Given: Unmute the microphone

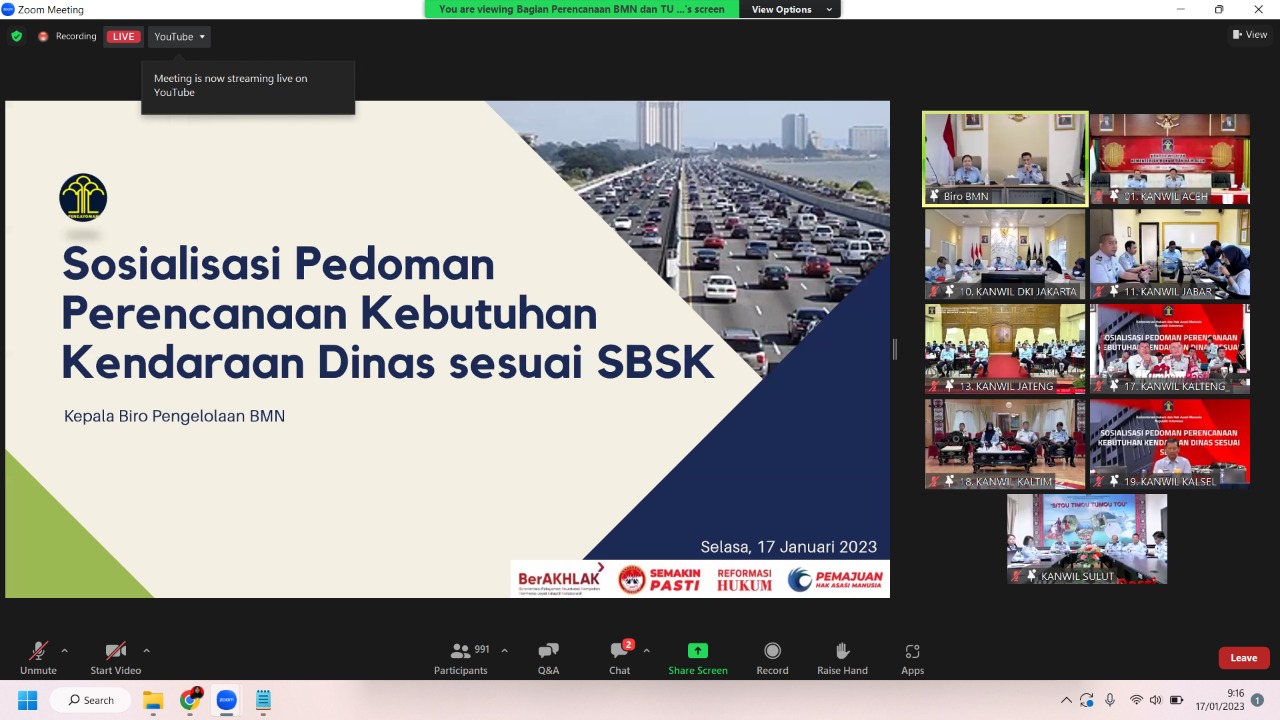Looking at the screenshot, I should (x=38, y=657).
